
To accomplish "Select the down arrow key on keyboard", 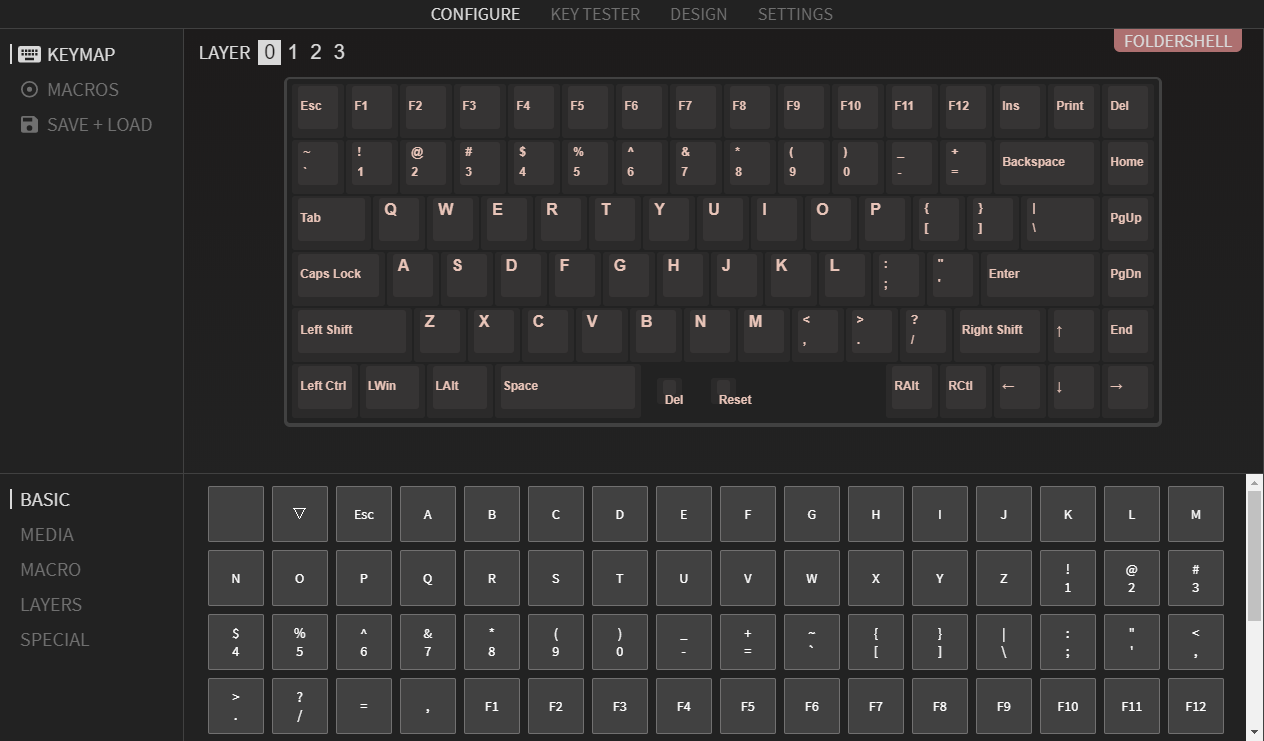I will (x=1073, y=387).
